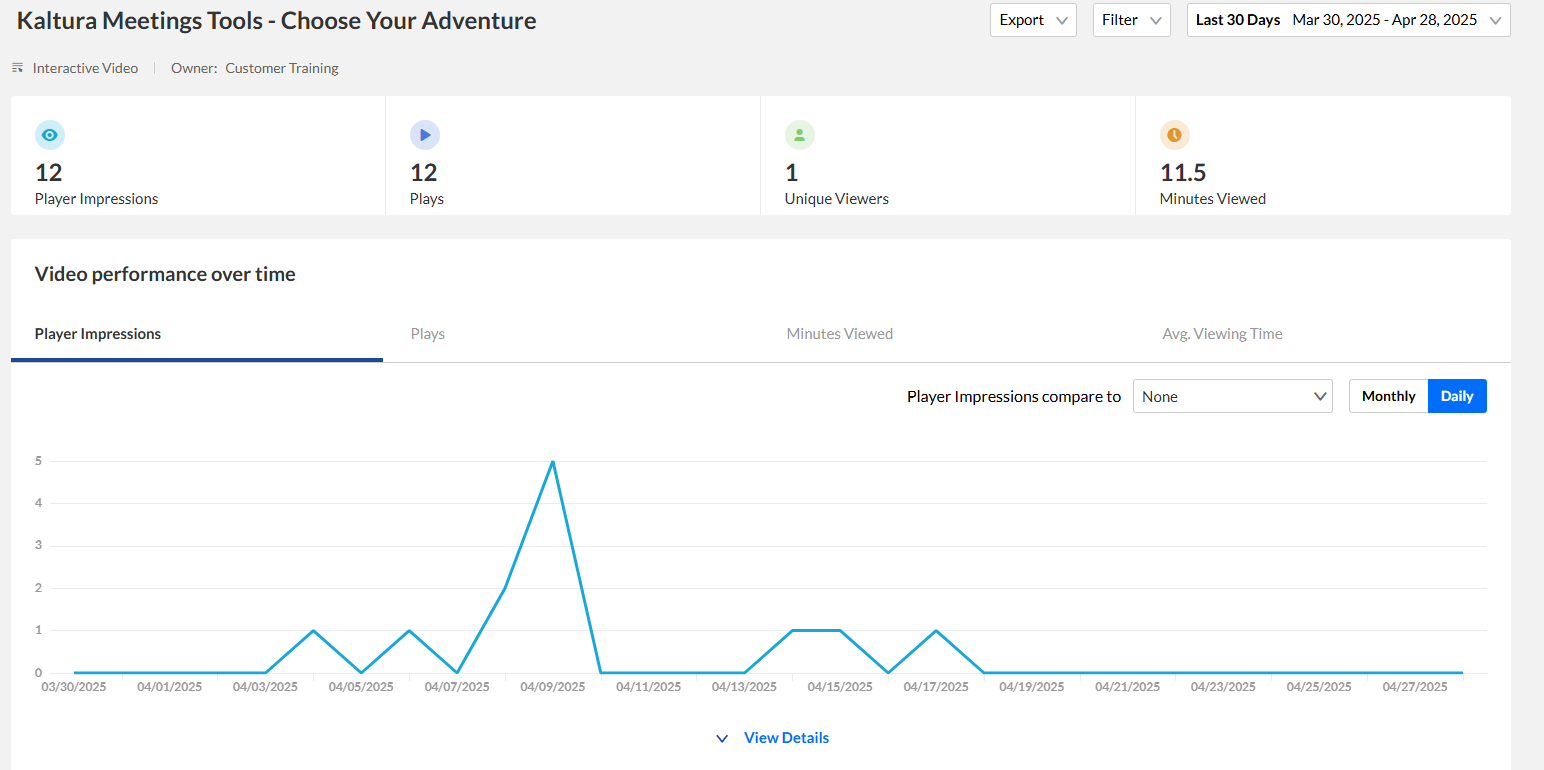Switch to the Plays tab
Image resolution: width=1544 pixels, height=770 pixels.
428,334
